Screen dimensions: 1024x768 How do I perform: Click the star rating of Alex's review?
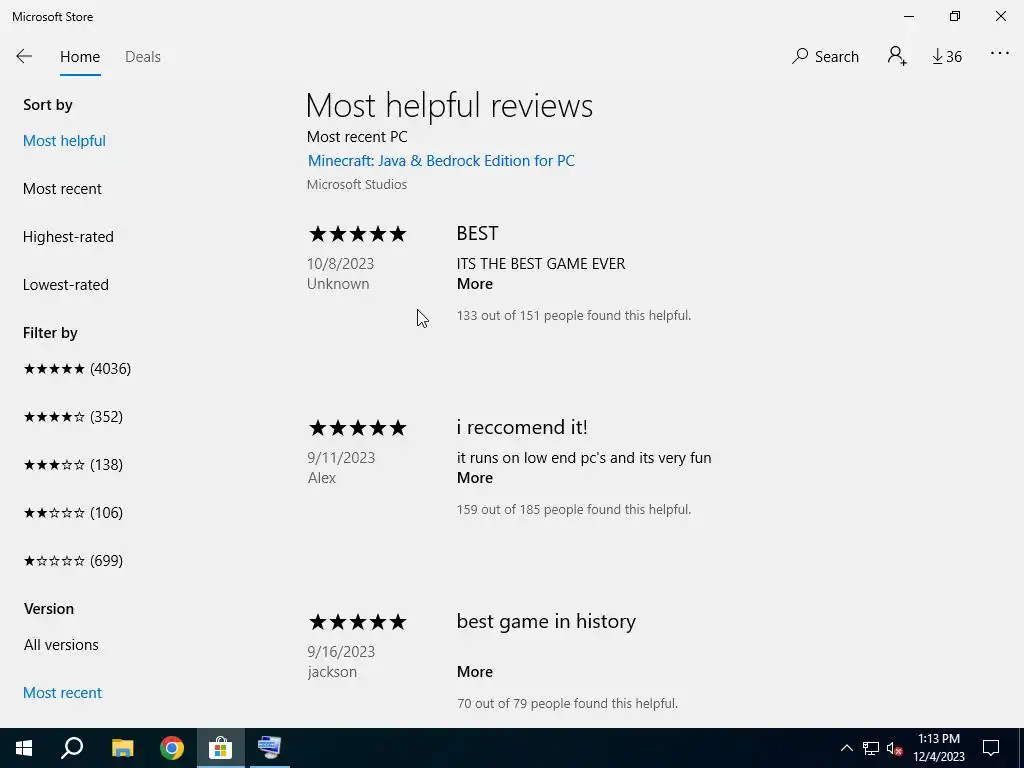[x=357, y=428]
